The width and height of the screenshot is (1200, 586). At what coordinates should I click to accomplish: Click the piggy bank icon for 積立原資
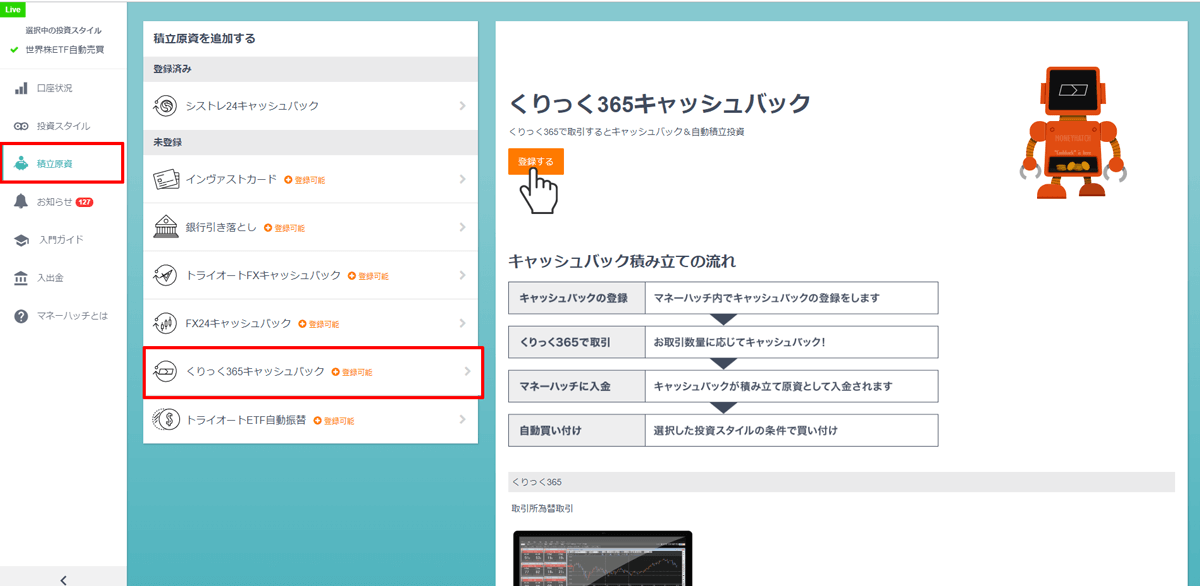pos(21,164)
